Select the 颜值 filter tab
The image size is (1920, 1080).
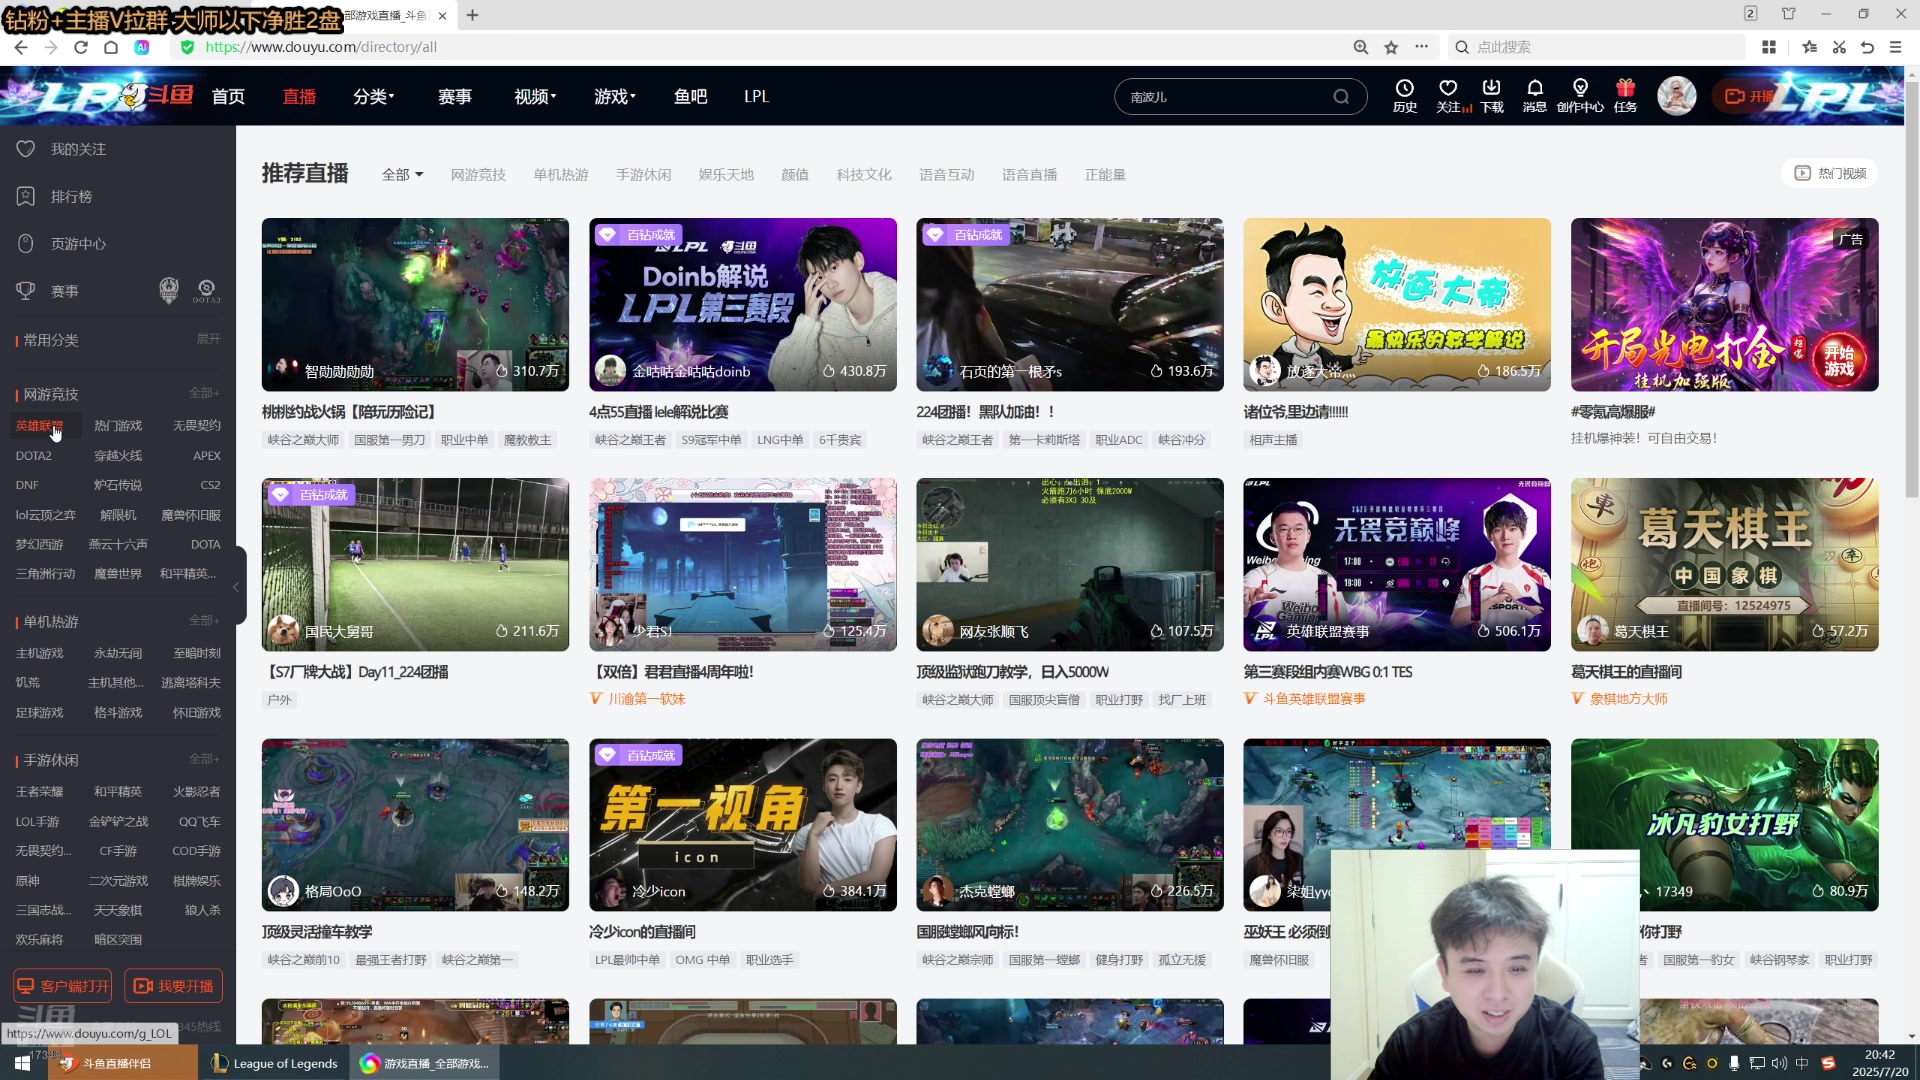(x=795, y=175)
